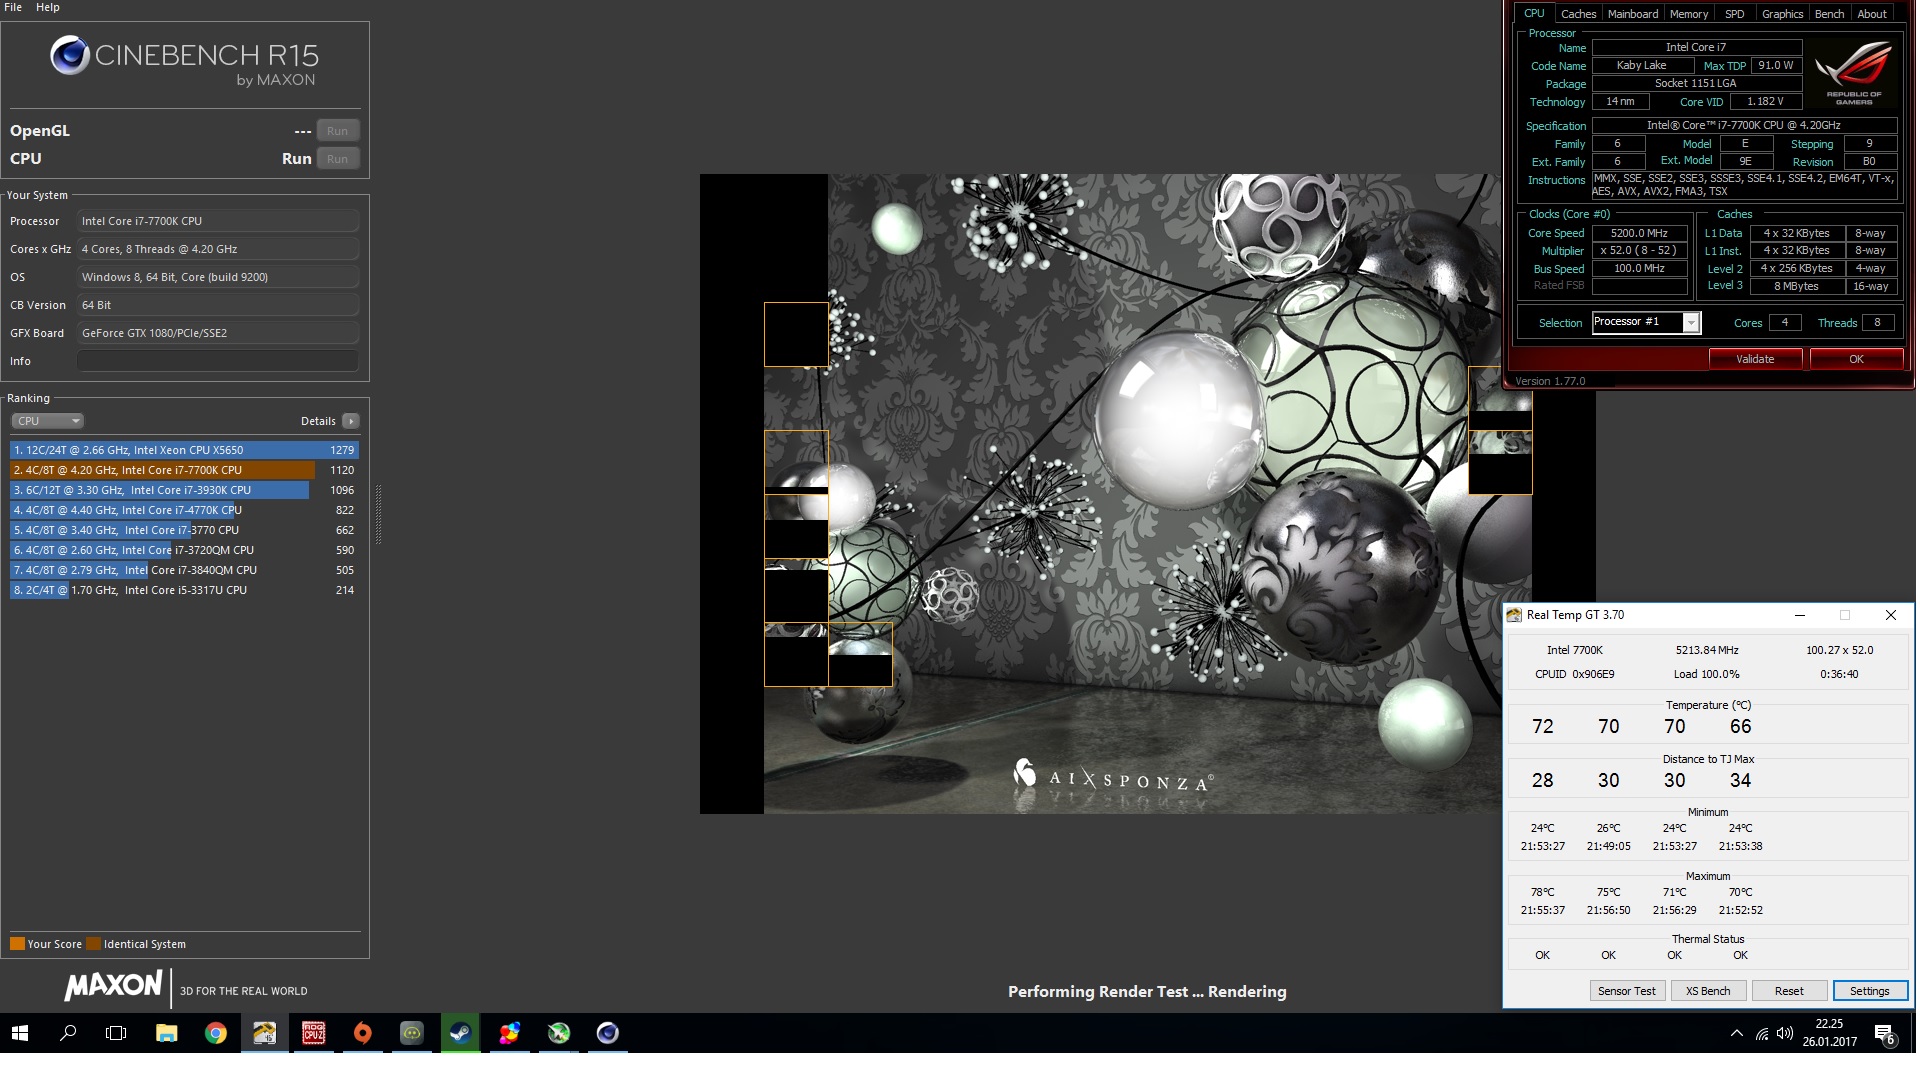Select the i7-7700K ranking row
Screen dimensions: 1920x1080
tap(184, 470)
